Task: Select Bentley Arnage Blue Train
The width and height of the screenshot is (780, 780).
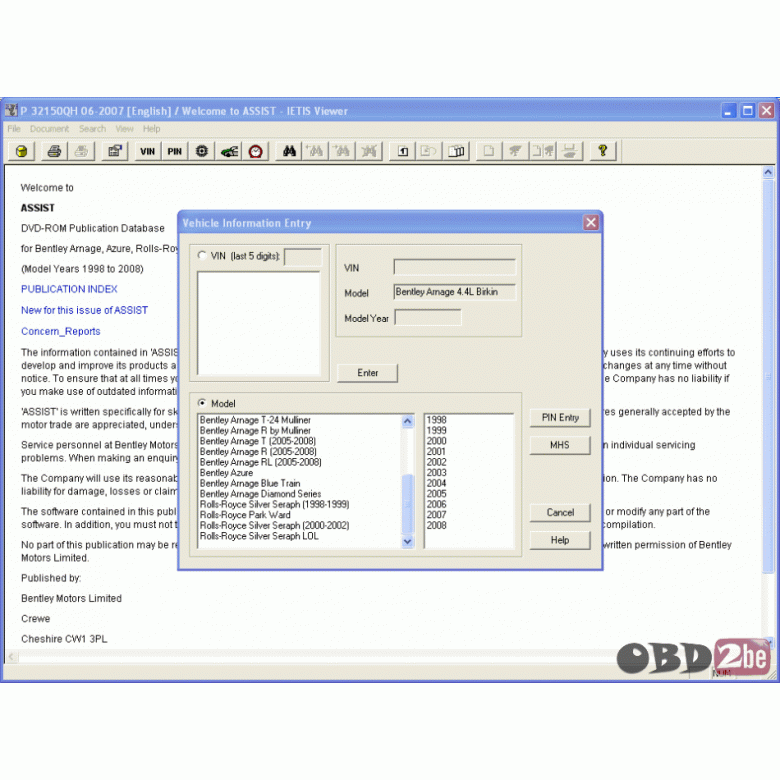Action: click(250, 483)
